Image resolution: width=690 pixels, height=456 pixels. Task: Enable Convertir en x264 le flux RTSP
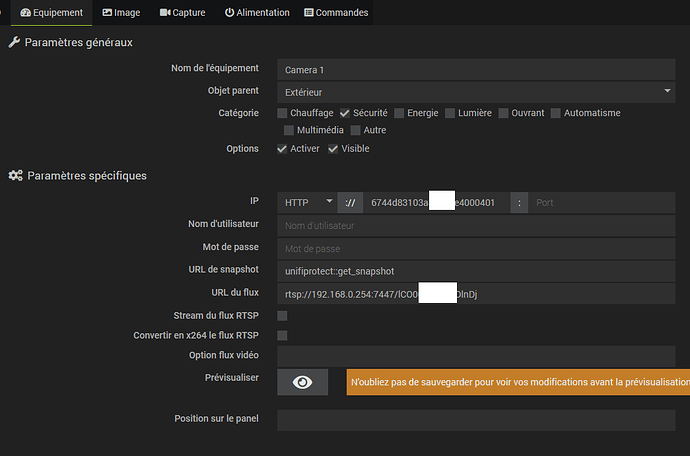coord(282,335)
